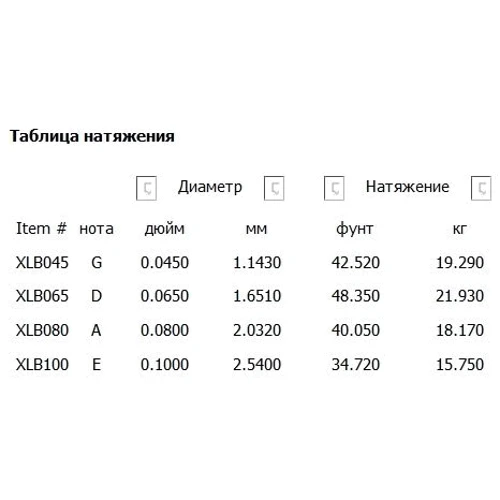This screenshot has width=500, height=500.
Task: Click the дюйм column header
Action: tap(165, 229)
